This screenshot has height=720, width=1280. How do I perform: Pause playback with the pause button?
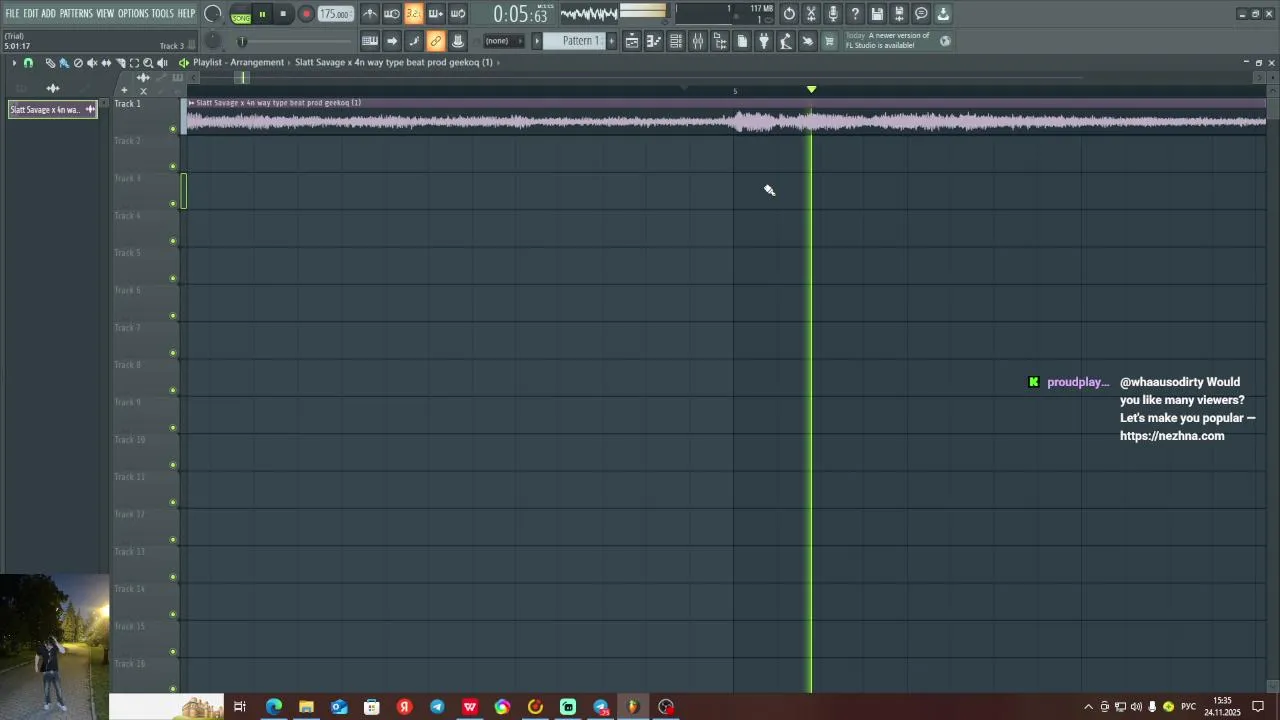262,14
